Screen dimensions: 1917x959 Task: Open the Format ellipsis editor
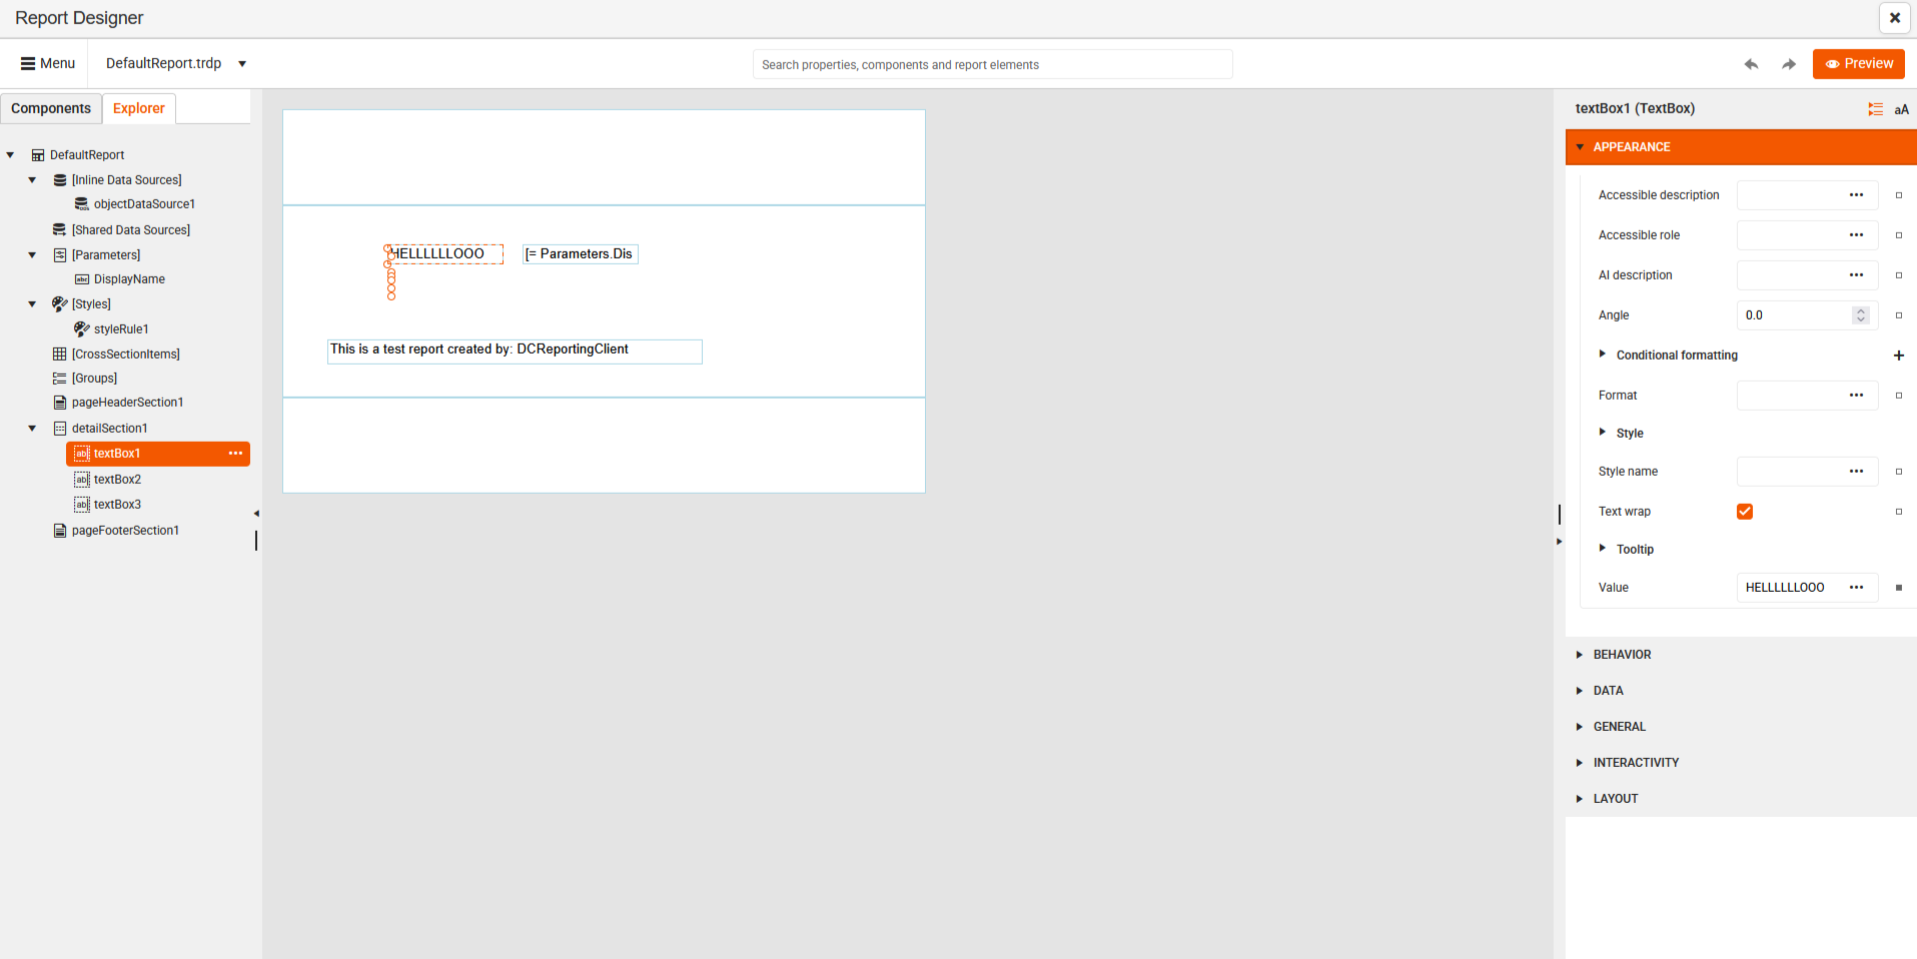pyautogui.click(x=1856, y=395)
